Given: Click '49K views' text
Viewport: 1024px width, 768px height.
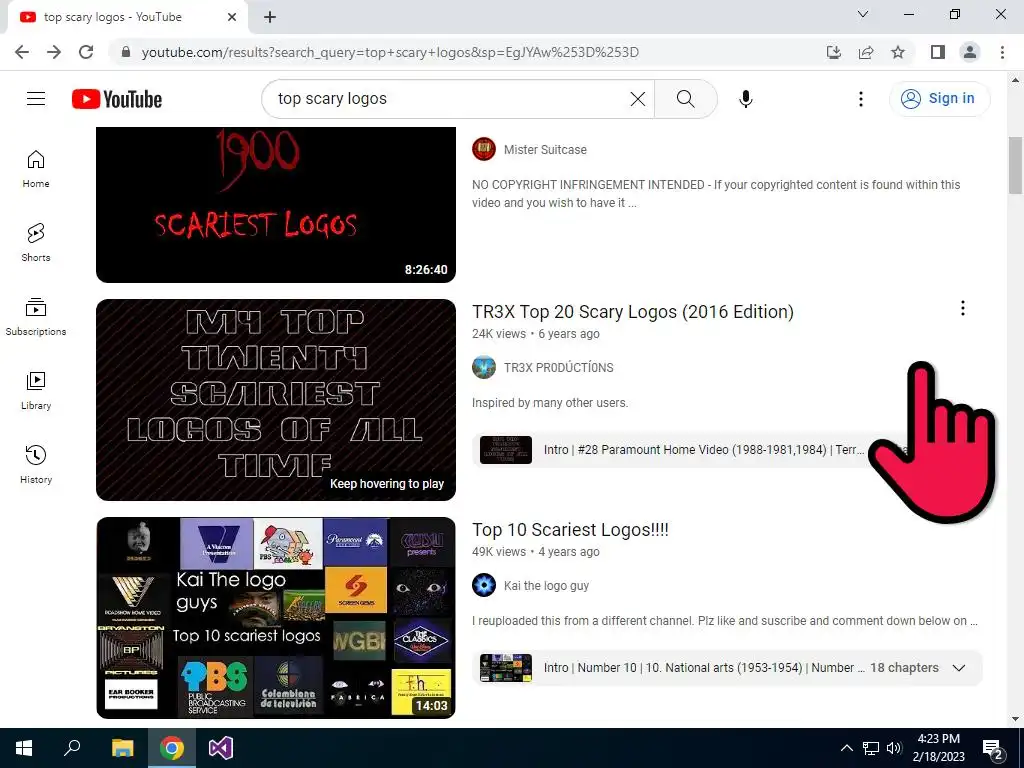Looking at the screenshot, I should [499, 552].
